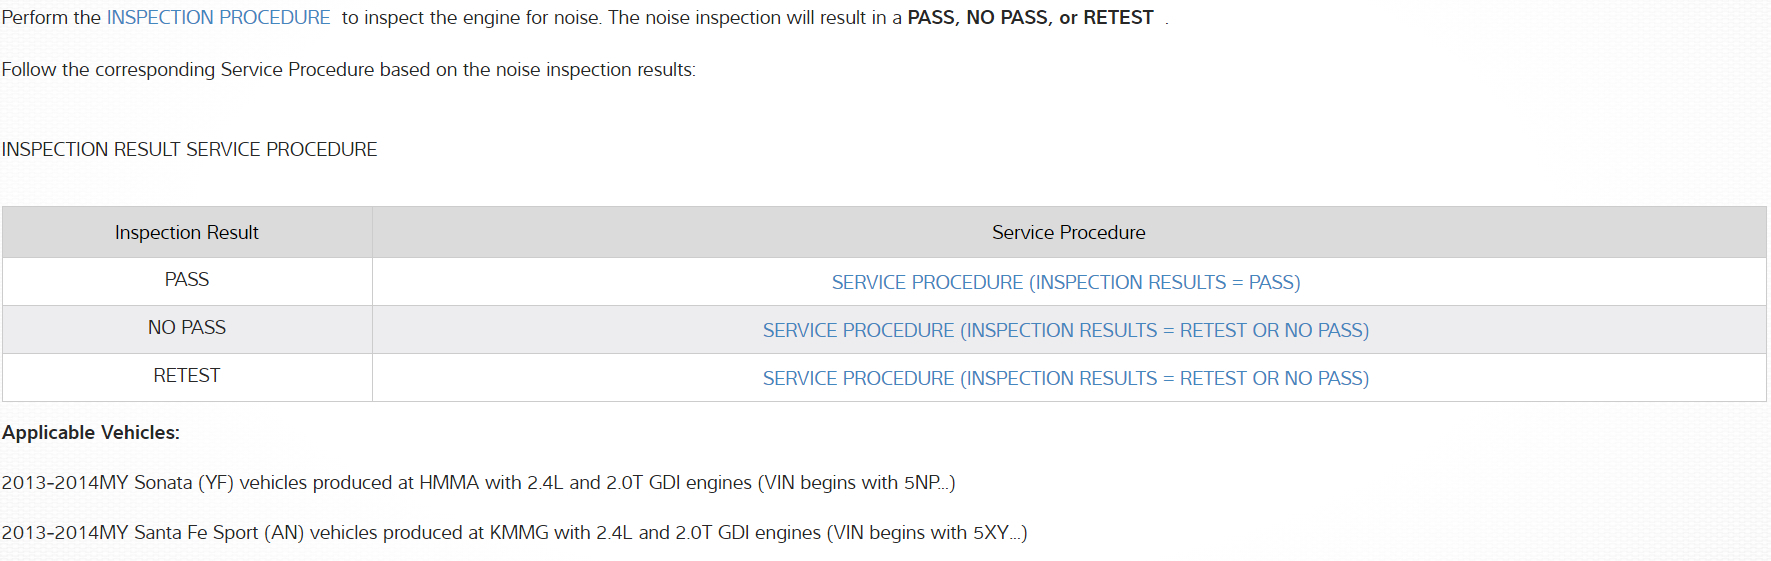Click the bold PASS, NO PASS, or RETEST text

pyautogui.click(x=1030, y=18)
